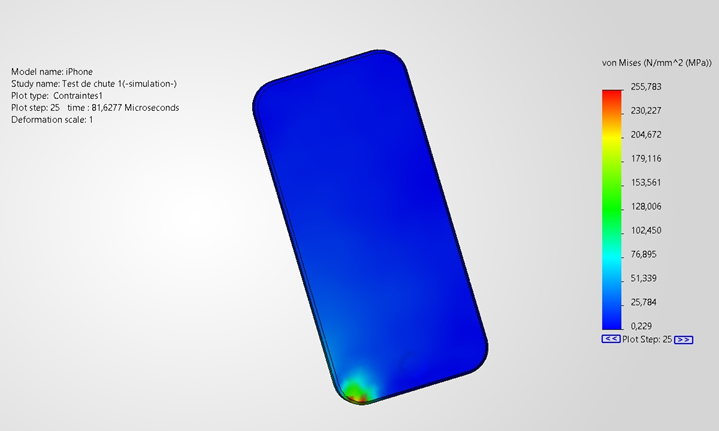Click the previous plot step << button
The width and height of the screenshot is (719, 431).
(610, 340)
